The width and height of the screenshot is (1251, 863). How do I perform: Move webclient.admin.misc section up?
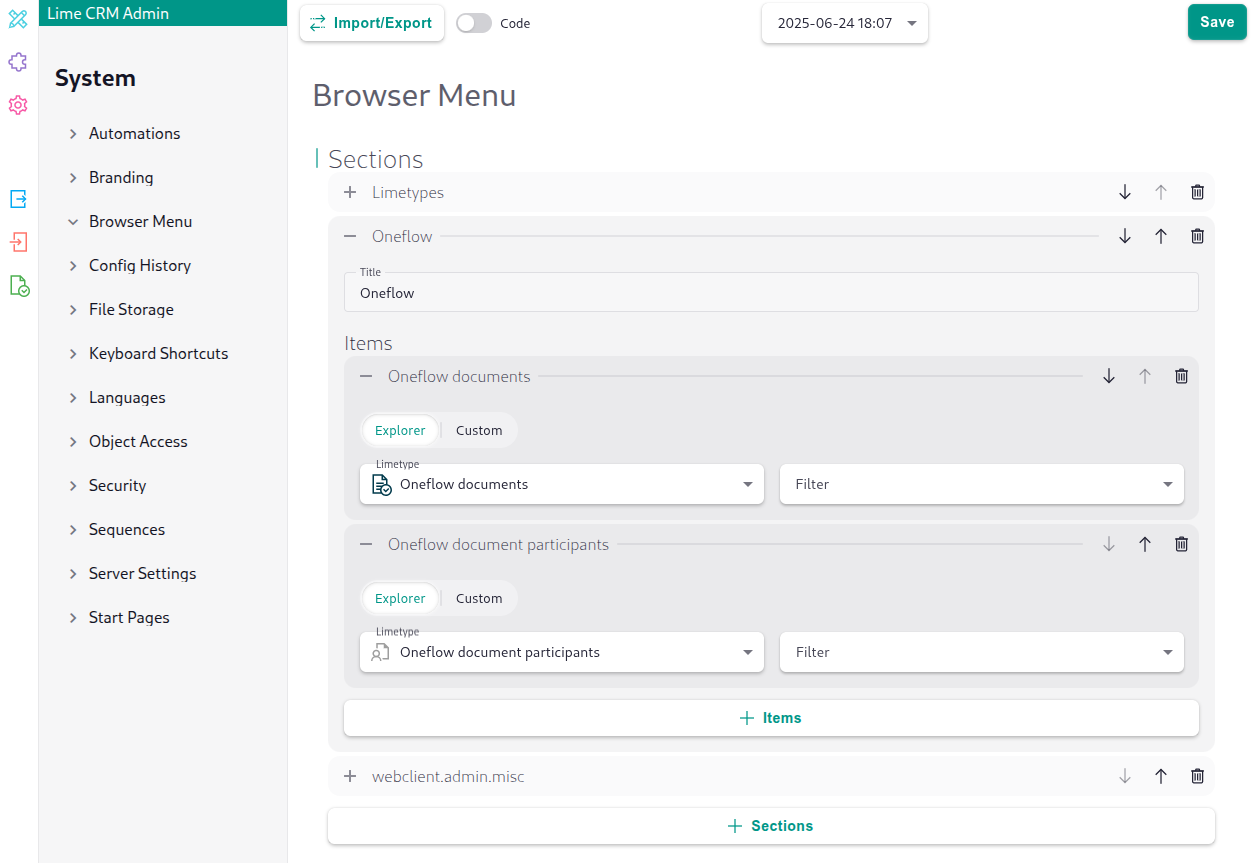coord(1161,776)
